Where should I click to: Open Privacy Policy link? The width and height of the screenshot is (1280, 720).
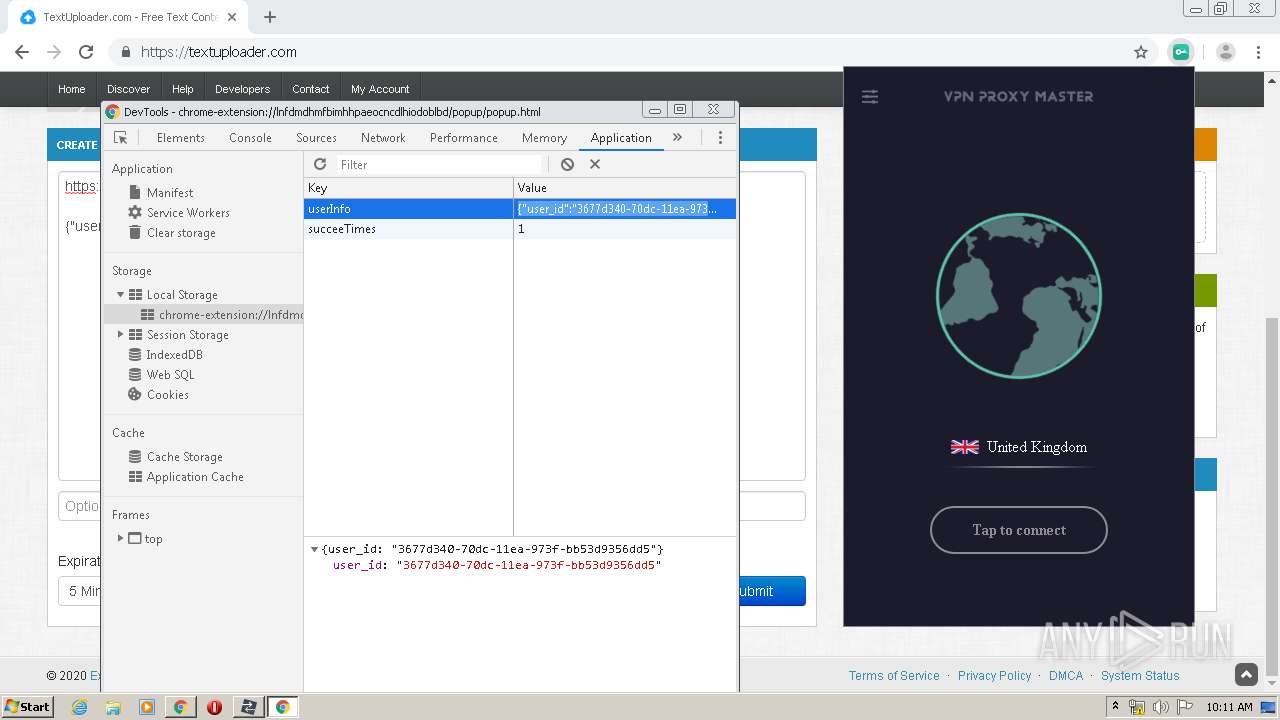coord(994,676)
